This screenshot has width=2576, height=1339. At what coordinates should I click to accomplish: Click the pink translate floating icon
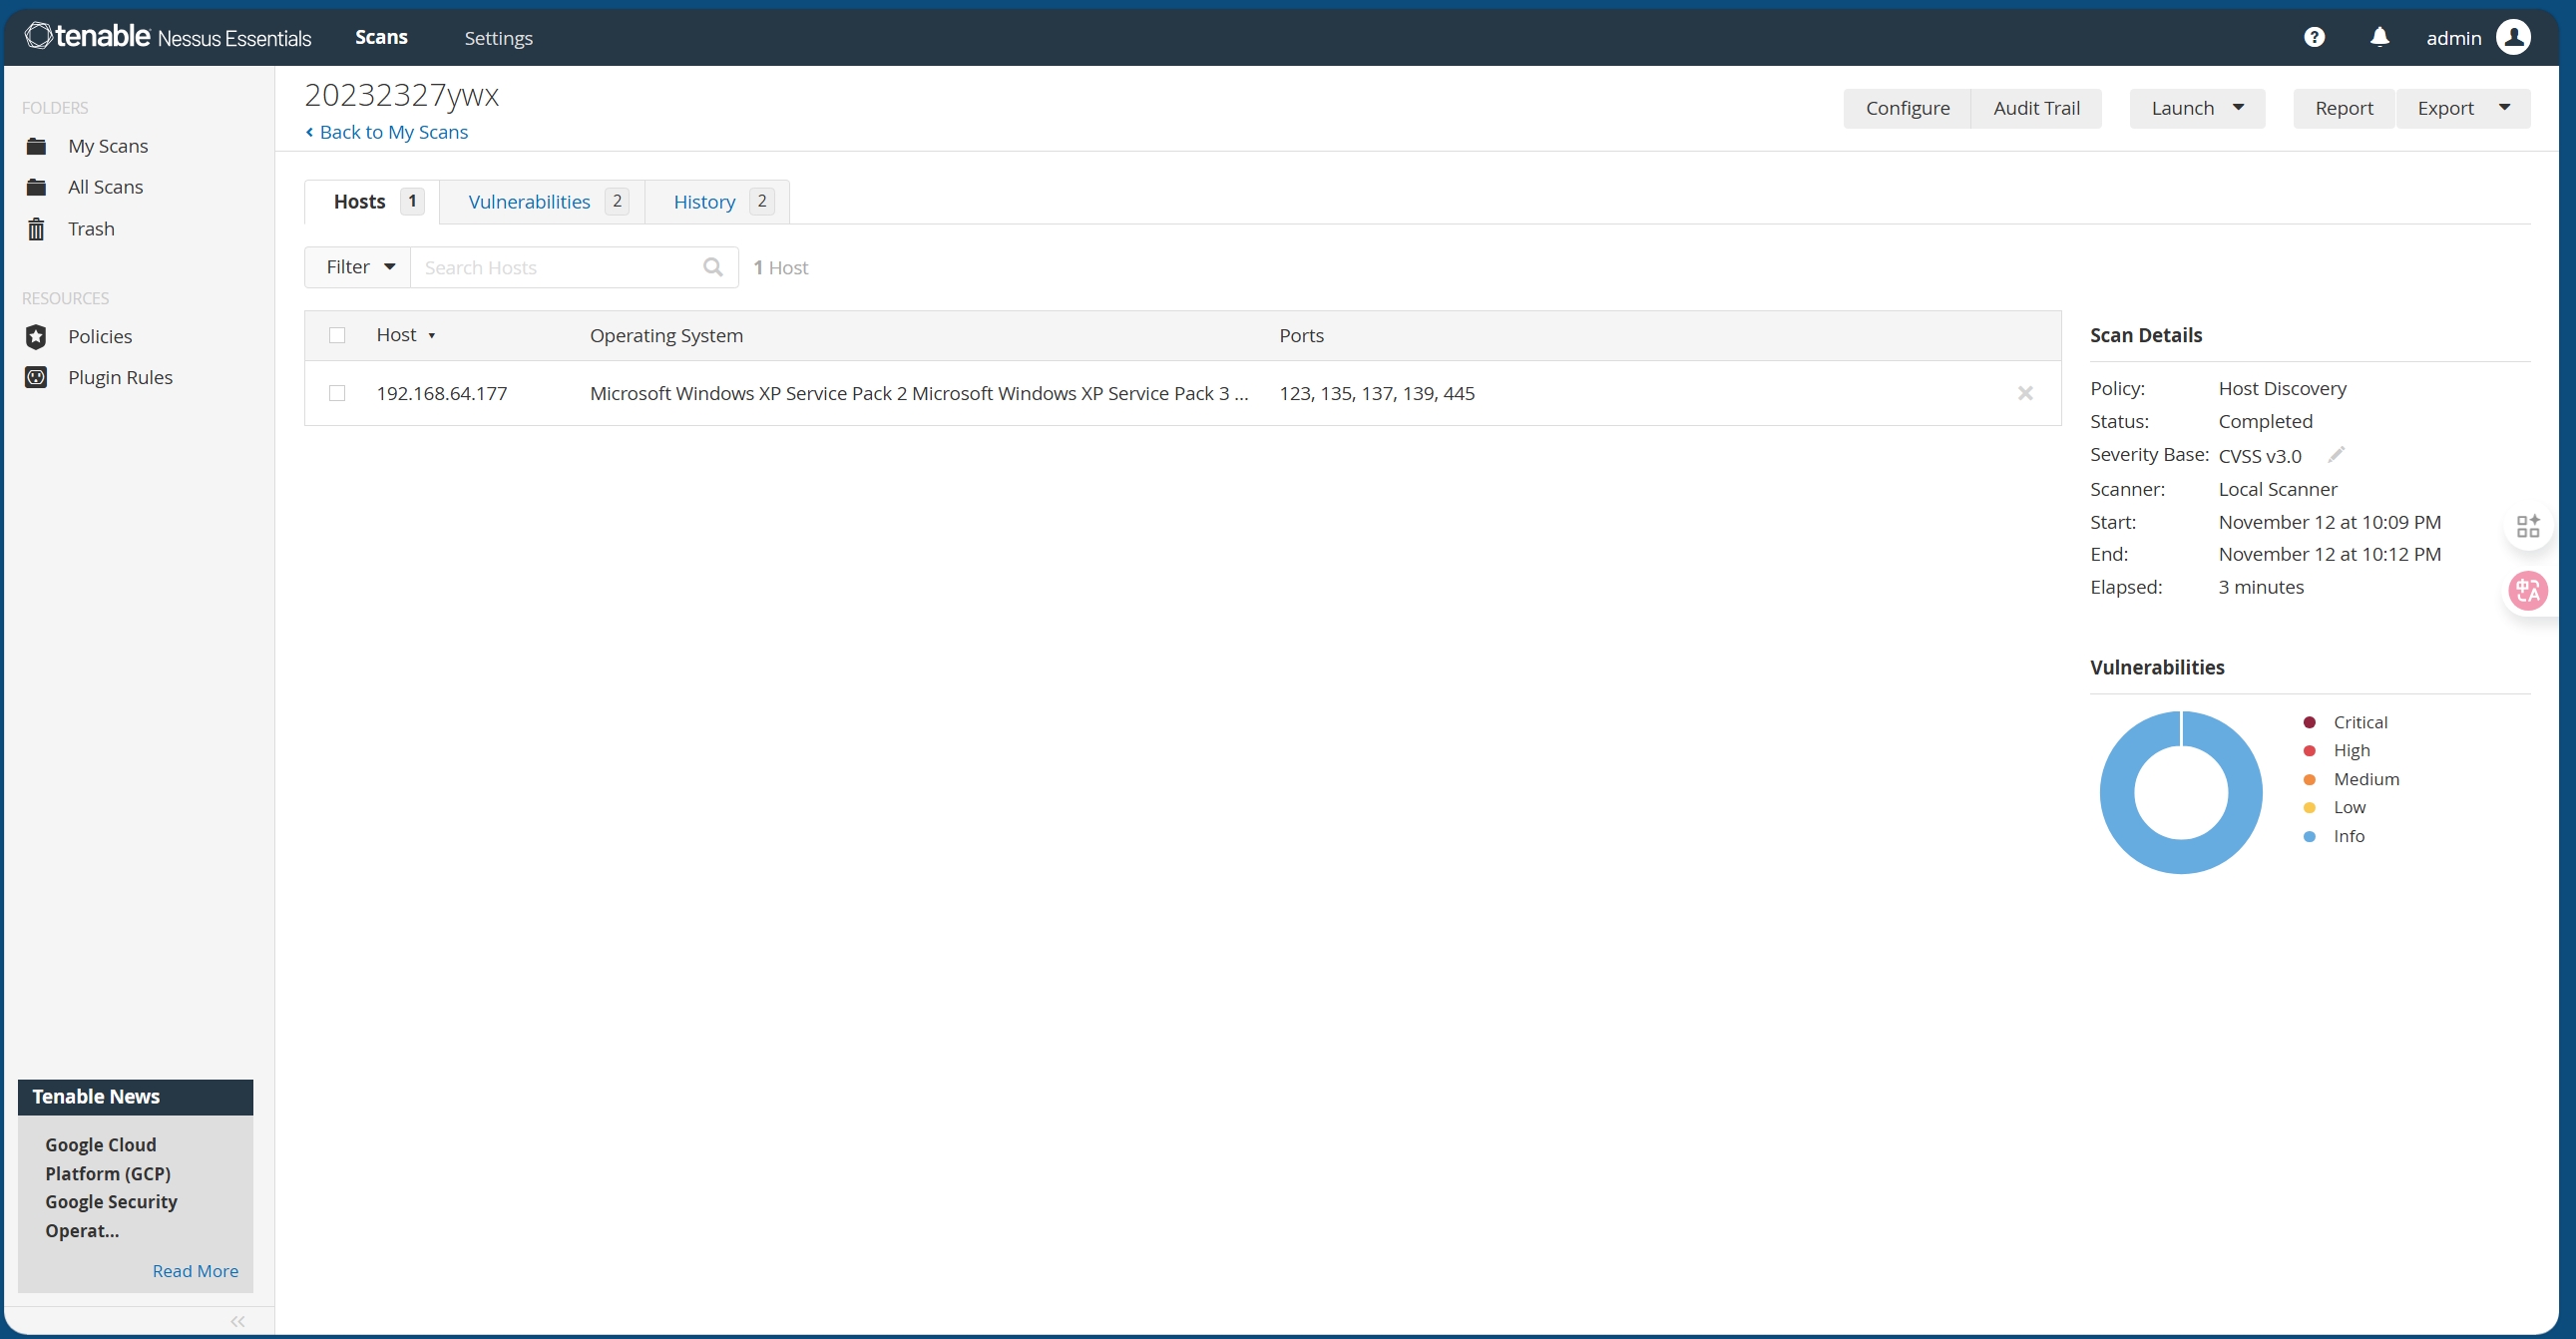coord(2528,590)
